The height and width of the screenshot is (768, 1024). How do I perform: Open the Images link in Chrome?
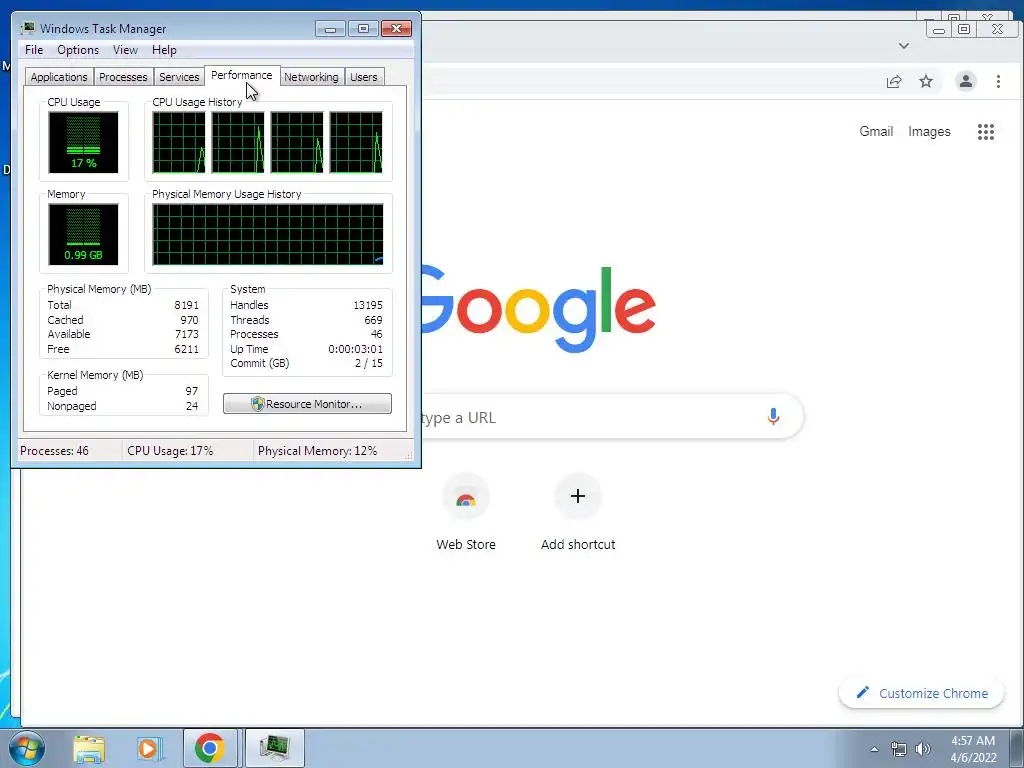pos(929,131)
